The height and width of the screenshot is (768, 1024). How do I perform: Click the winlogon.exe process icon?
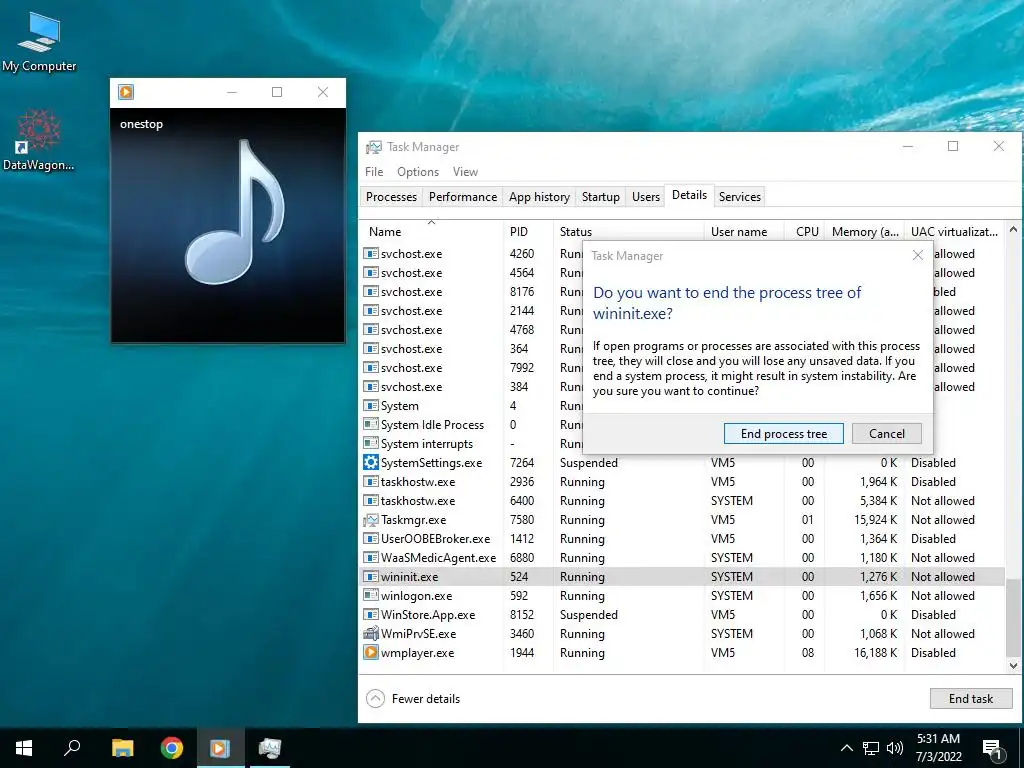click(x=371, y=596)
